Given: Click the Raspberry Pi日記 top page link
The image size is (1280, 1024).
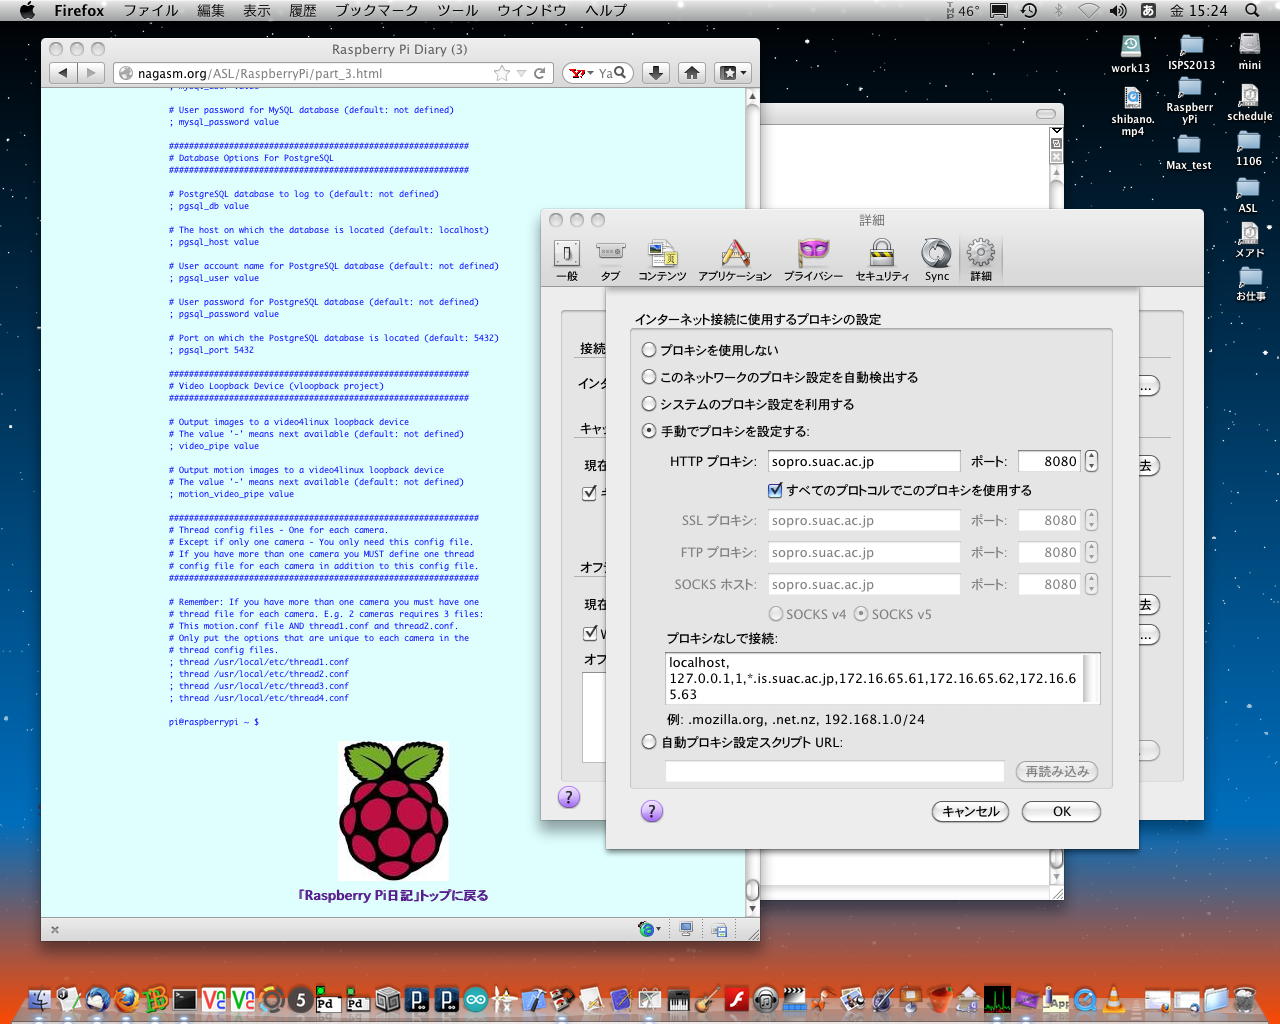Looking at the screenshot, I should pyautogui.click(x=393, y=895).
